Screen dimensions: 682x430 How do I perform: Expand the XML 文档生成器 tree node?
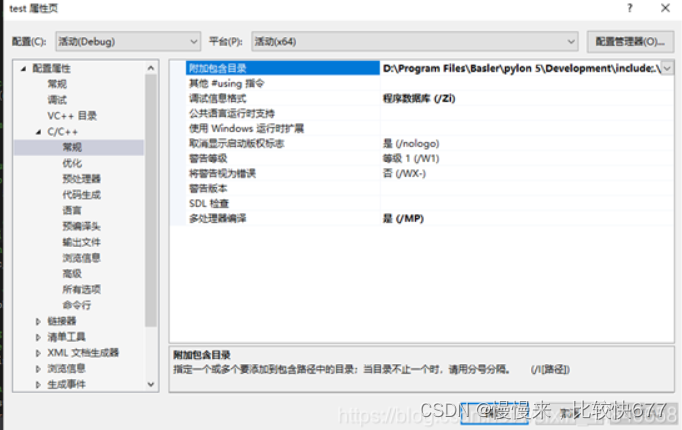point(38,353)
